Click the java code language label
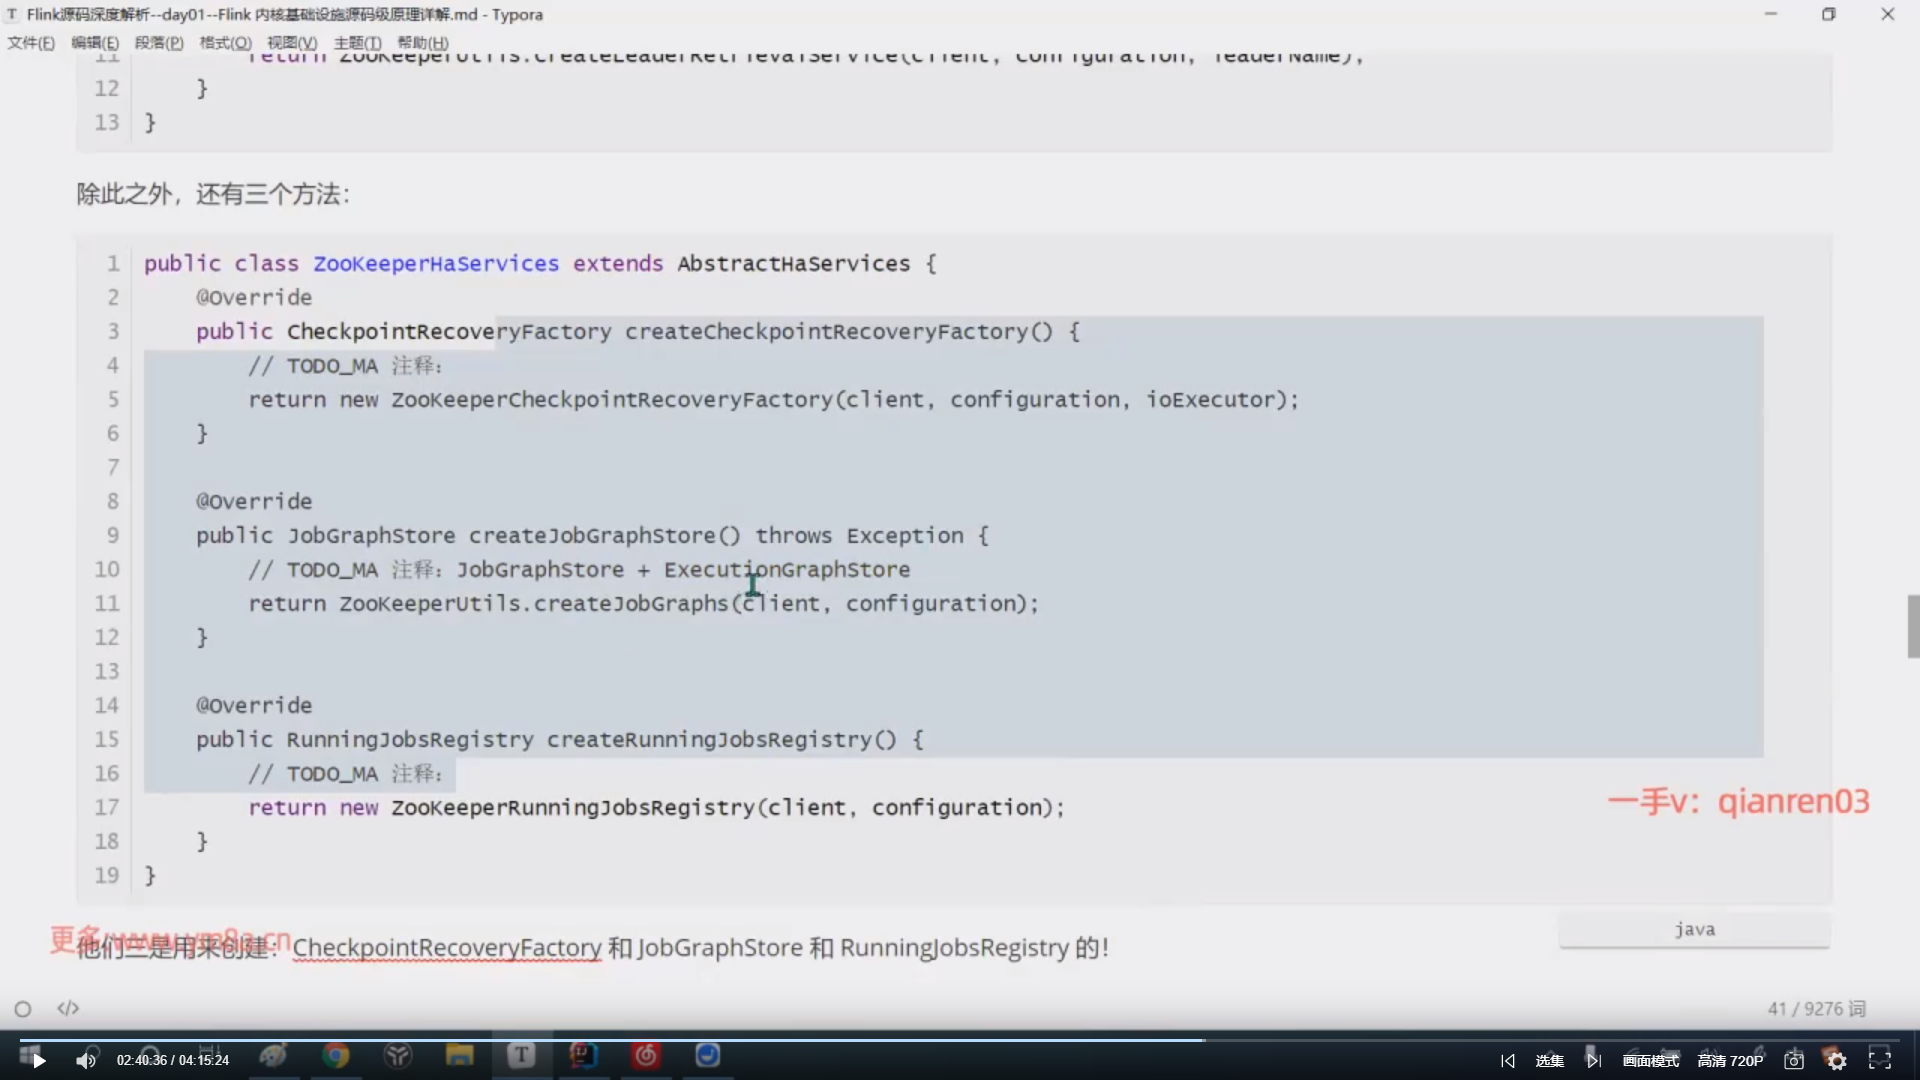The width and height of the screenshot is (1920, 1080). pyautogui.click(x=1694, y=929)
